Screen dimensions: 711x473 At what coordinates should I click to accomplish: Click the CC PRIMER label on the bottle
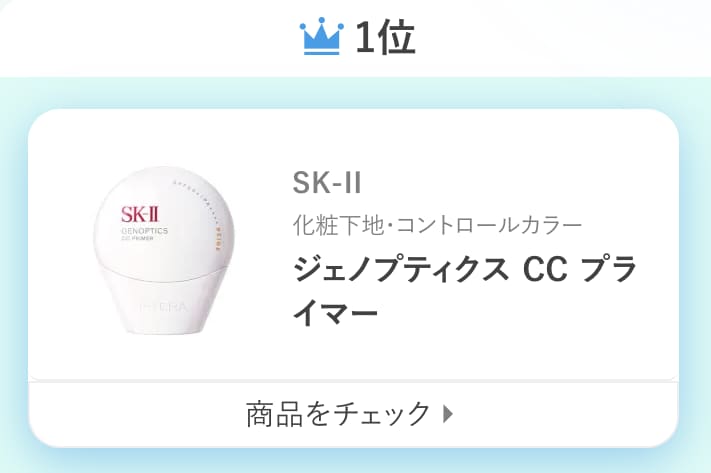pyautogui.click(x=136, y=238)
